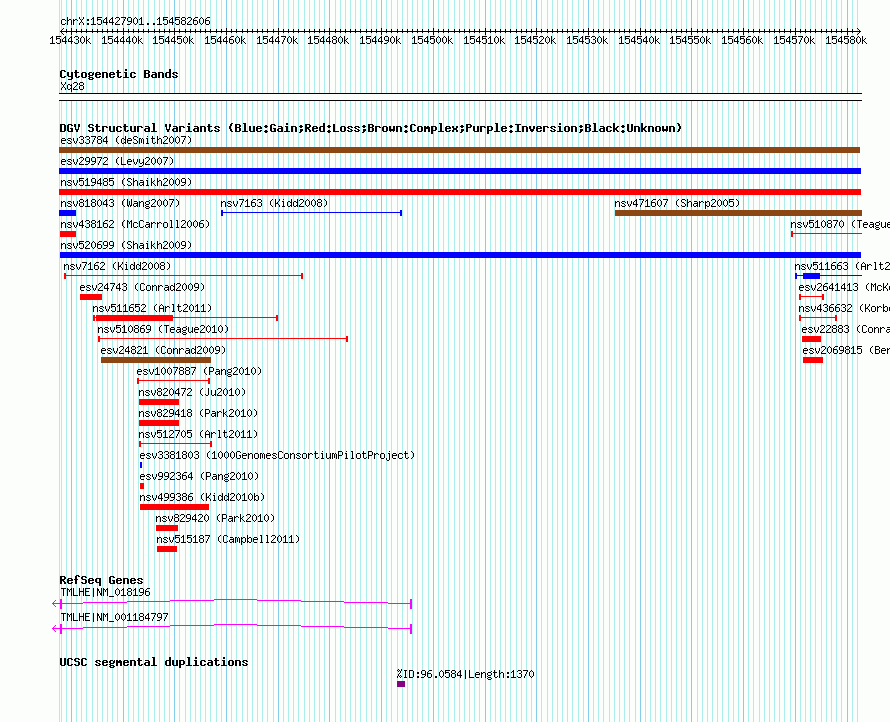This screenshot has height=722, width=890.
Task: Click the esv24743 (Conrad2009) red block
Action: coord(91,297)
